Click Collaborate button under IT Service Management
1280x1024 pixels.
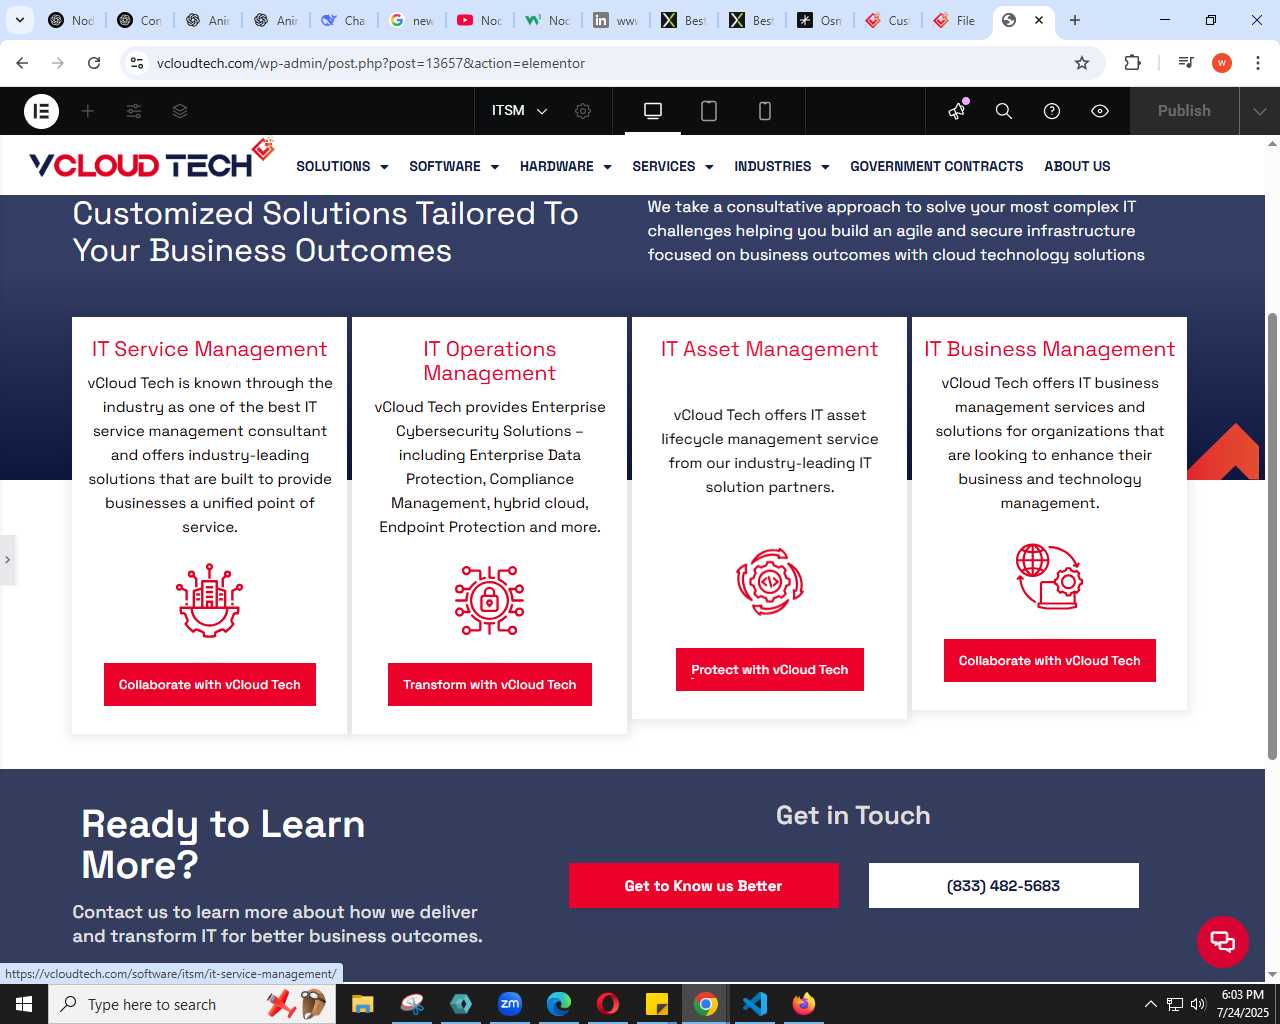pyautogui.click(x=210, y=685)
